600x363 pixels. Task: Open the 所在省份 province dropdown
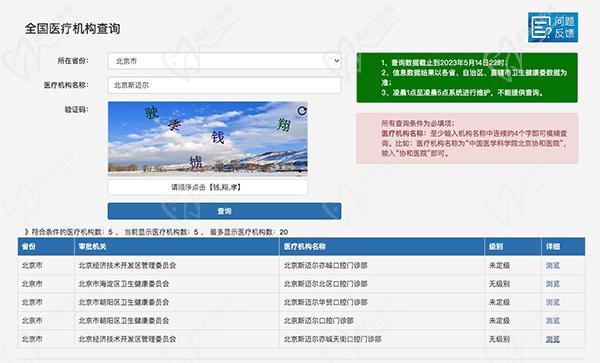[x=224, y=61]
